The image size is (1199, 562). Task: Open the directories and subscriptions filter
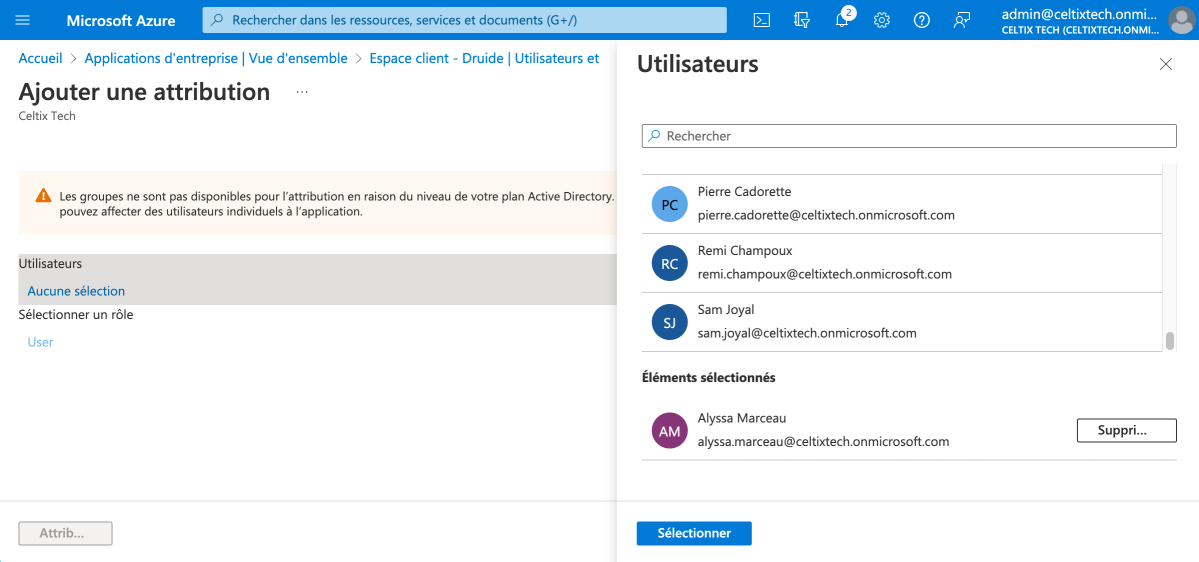click(x=801, y=20)
